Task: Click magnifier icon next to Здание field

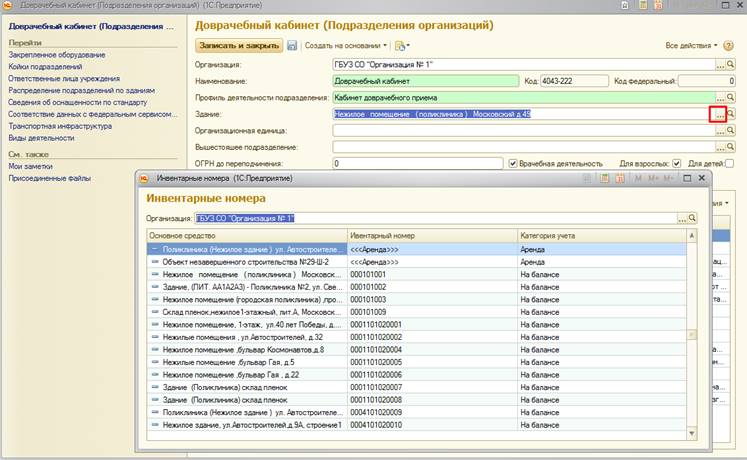Action: coord(731,114)
